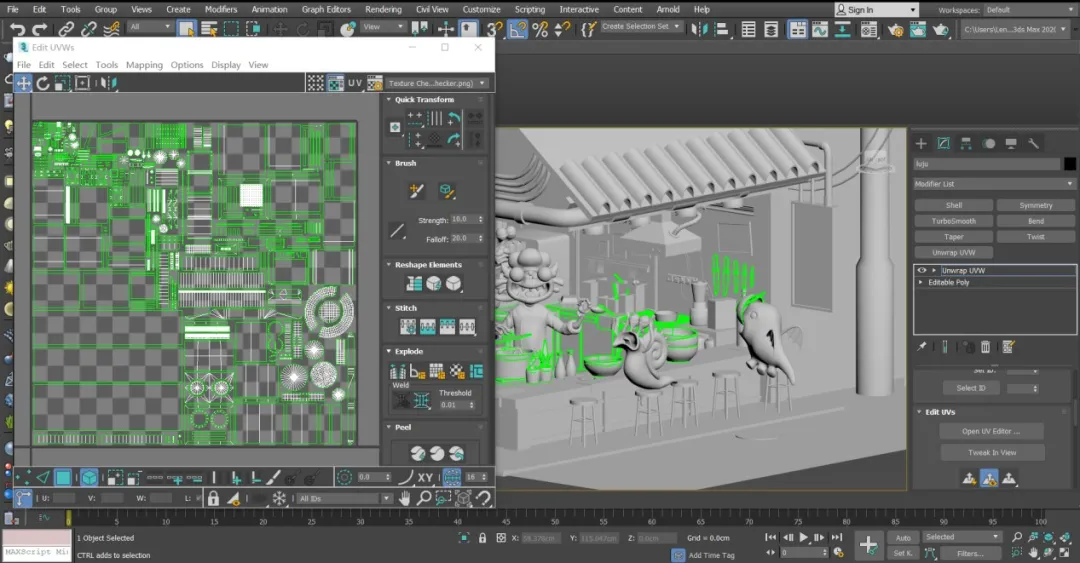Expand the Editable Poly stack entry

[x=921, y=282]
